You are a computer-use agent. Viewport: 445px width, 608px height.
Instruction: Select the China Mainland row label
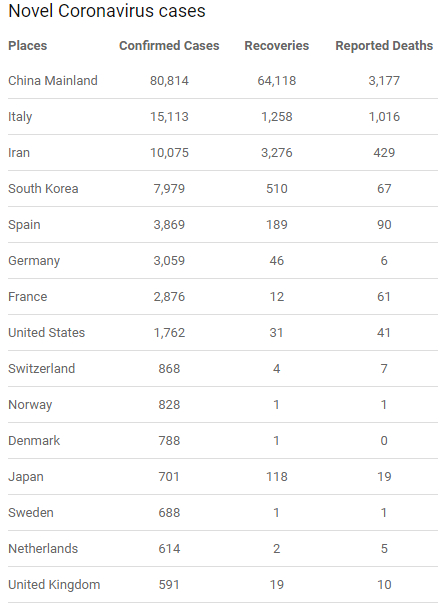[x=53, y=81]
